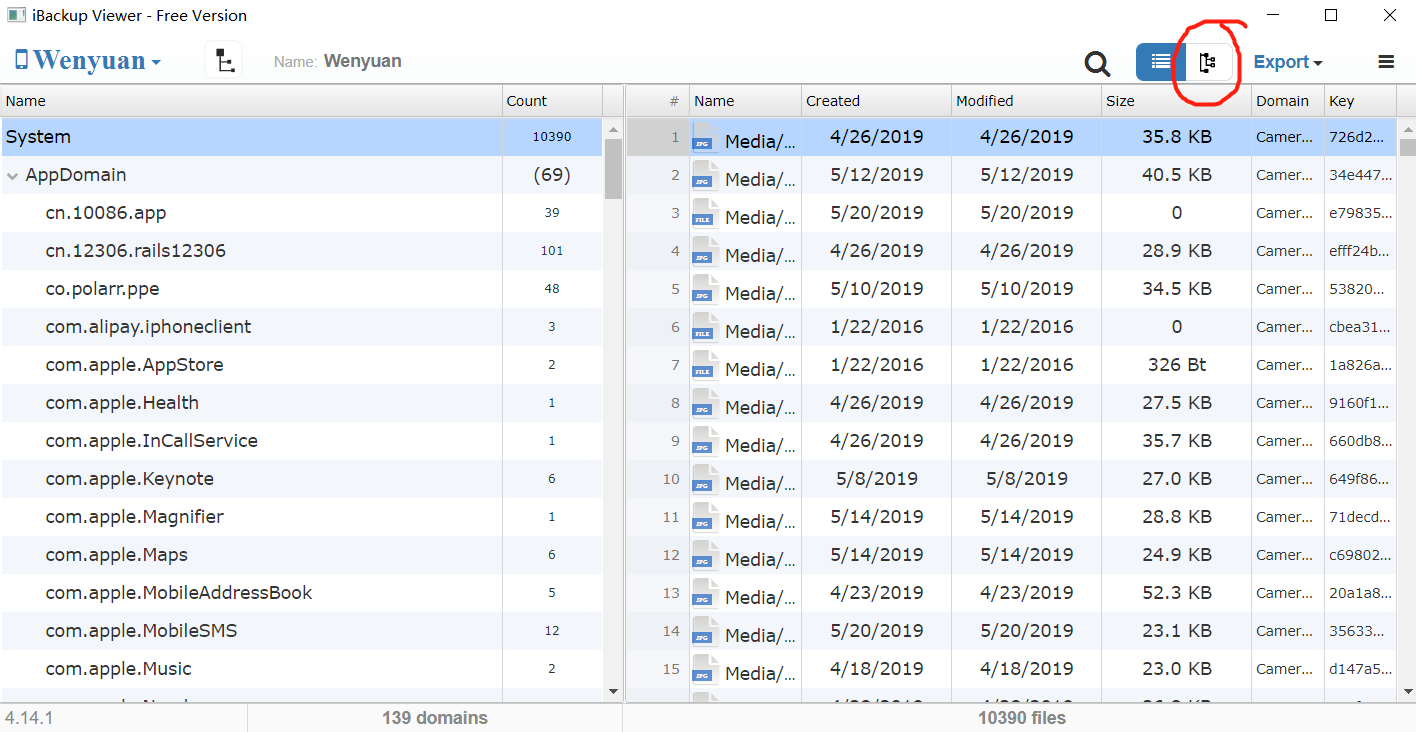Select cn.12306.rails12306 domain
Screen dimensions: 1416x732
pos(301,251)
